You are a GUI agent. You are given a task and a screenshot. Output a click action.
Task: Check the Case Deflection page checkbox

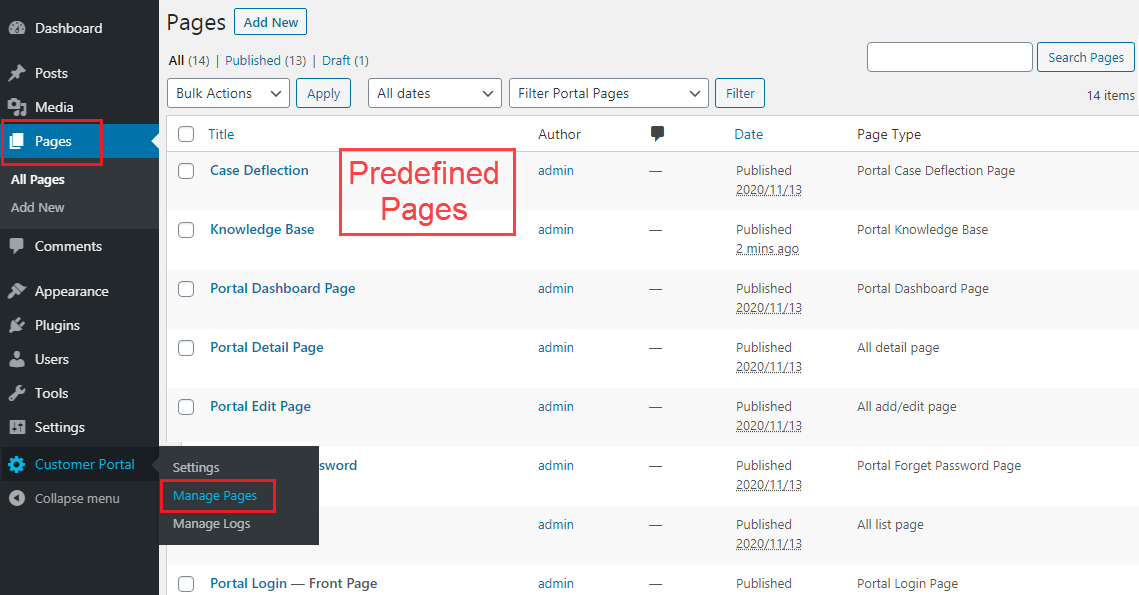[x=186, y=171]
